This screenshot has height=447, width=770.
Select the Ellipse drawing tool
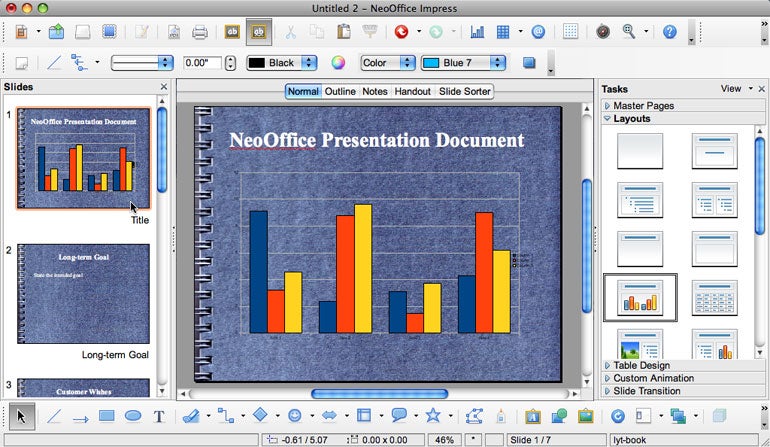click(133, 416)
